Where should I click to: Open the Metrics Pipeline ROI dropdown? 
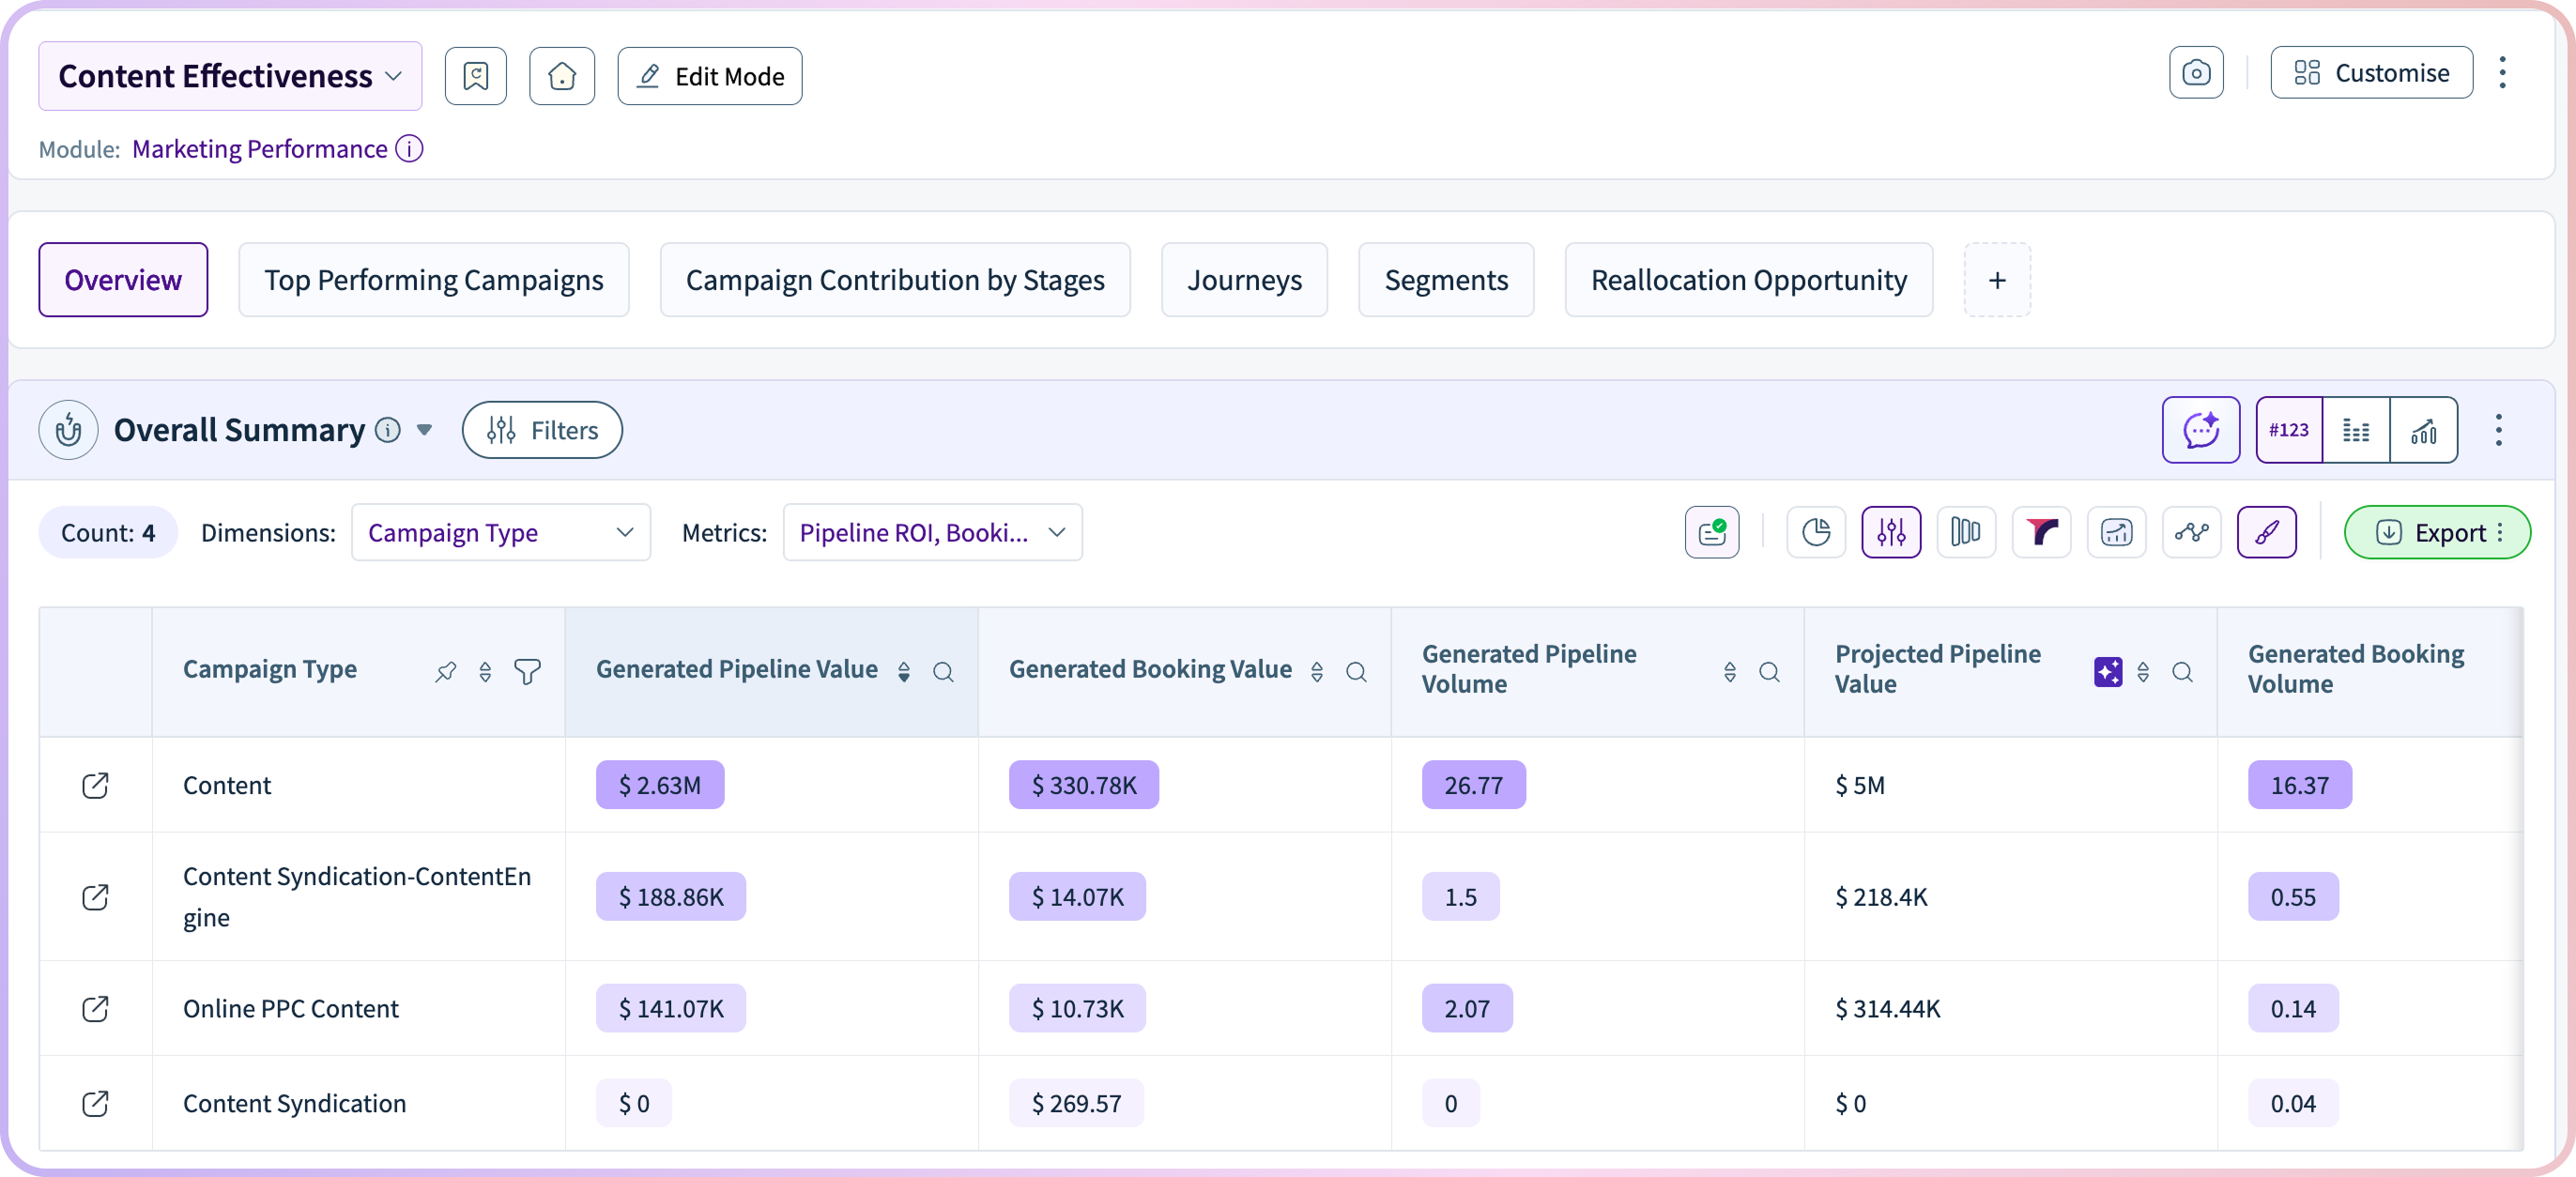pos(932,532)
